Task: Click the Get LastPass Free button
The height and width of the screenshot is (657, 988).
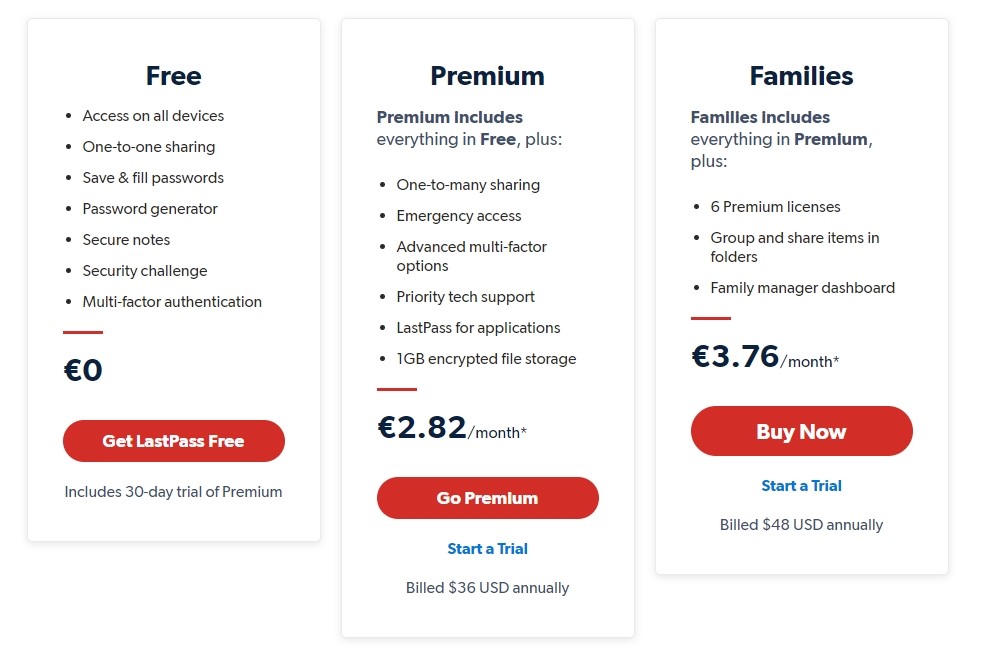Action: [x=173, y=441]
